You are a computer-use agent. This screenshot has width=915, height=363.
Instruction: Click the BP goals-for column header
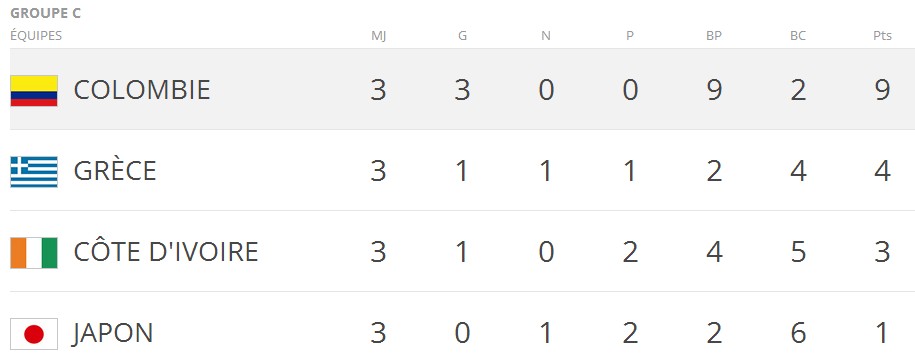coord(714,36)
